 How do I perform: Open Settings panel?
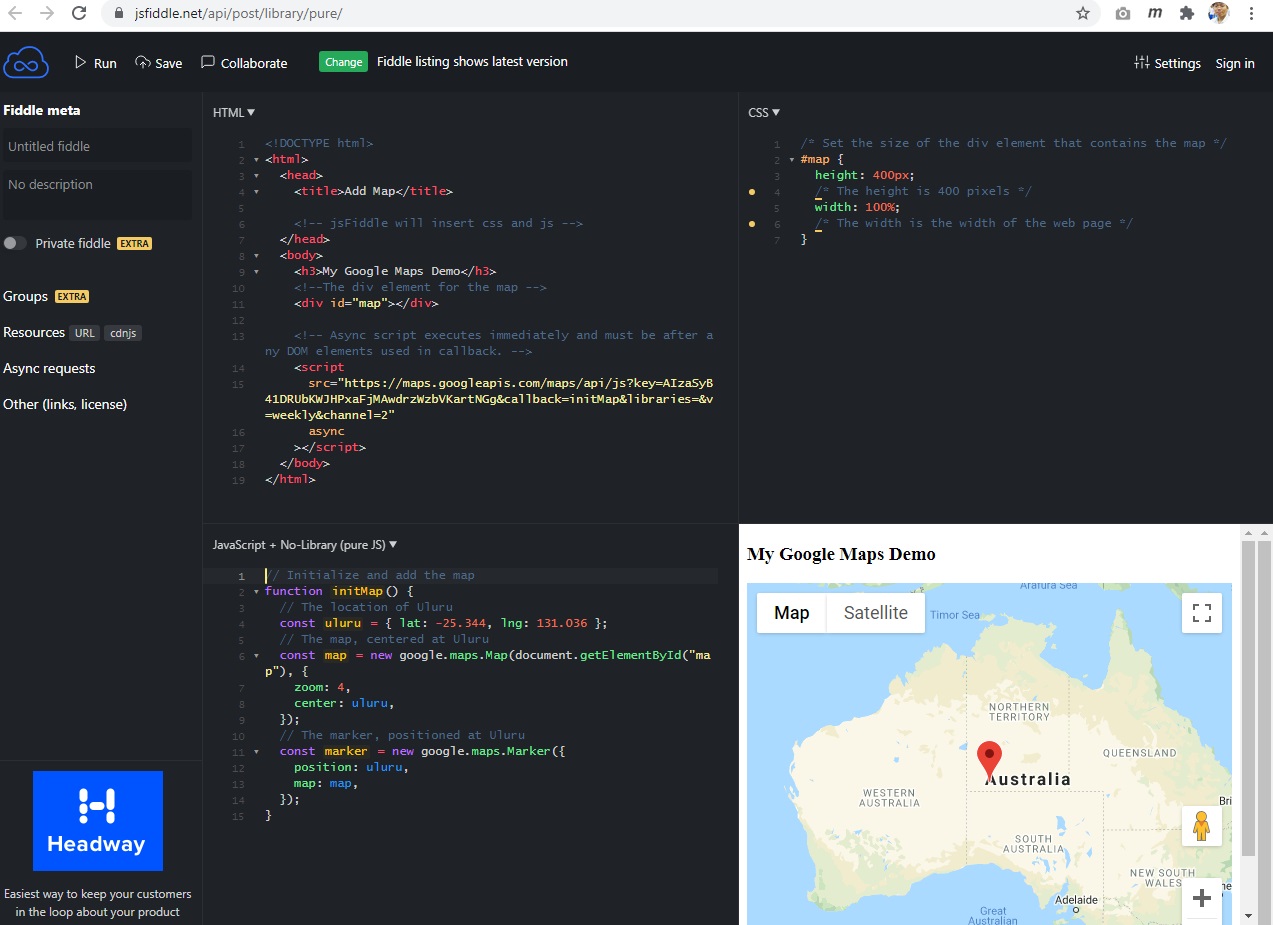1167,63
